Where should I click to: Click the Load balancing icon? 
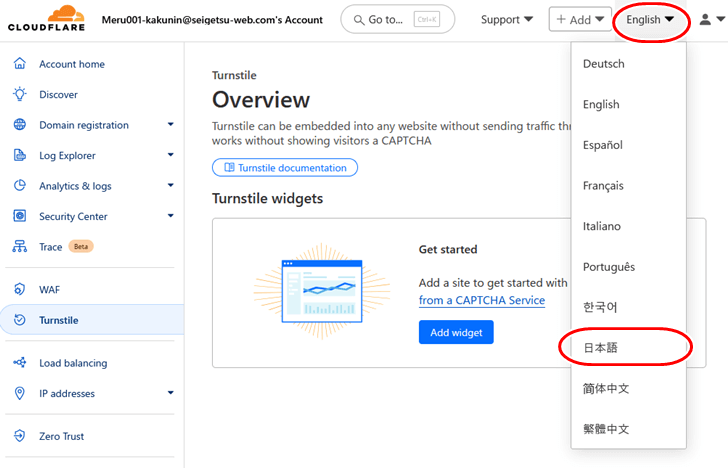point(20,362)
